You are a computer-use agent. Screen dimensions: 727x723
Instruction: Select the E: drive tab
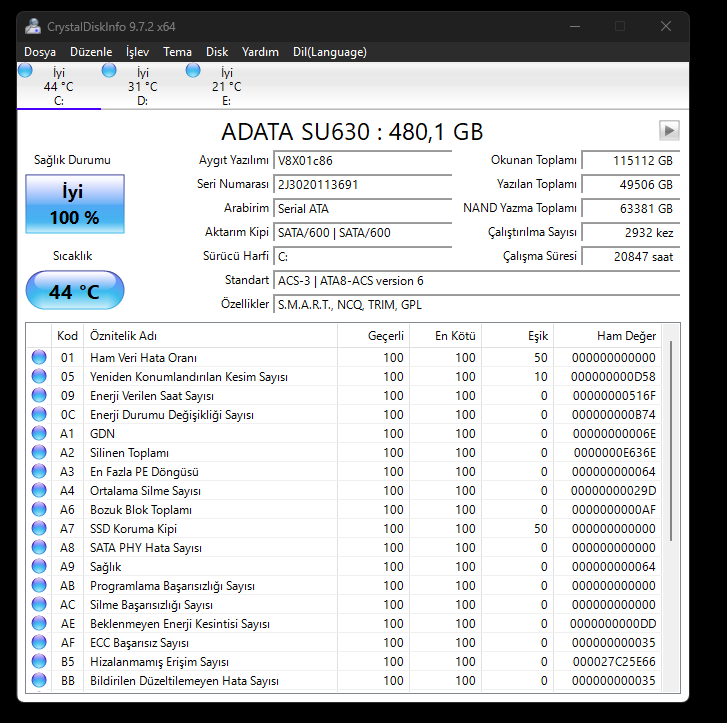click(x=227, y=86)
